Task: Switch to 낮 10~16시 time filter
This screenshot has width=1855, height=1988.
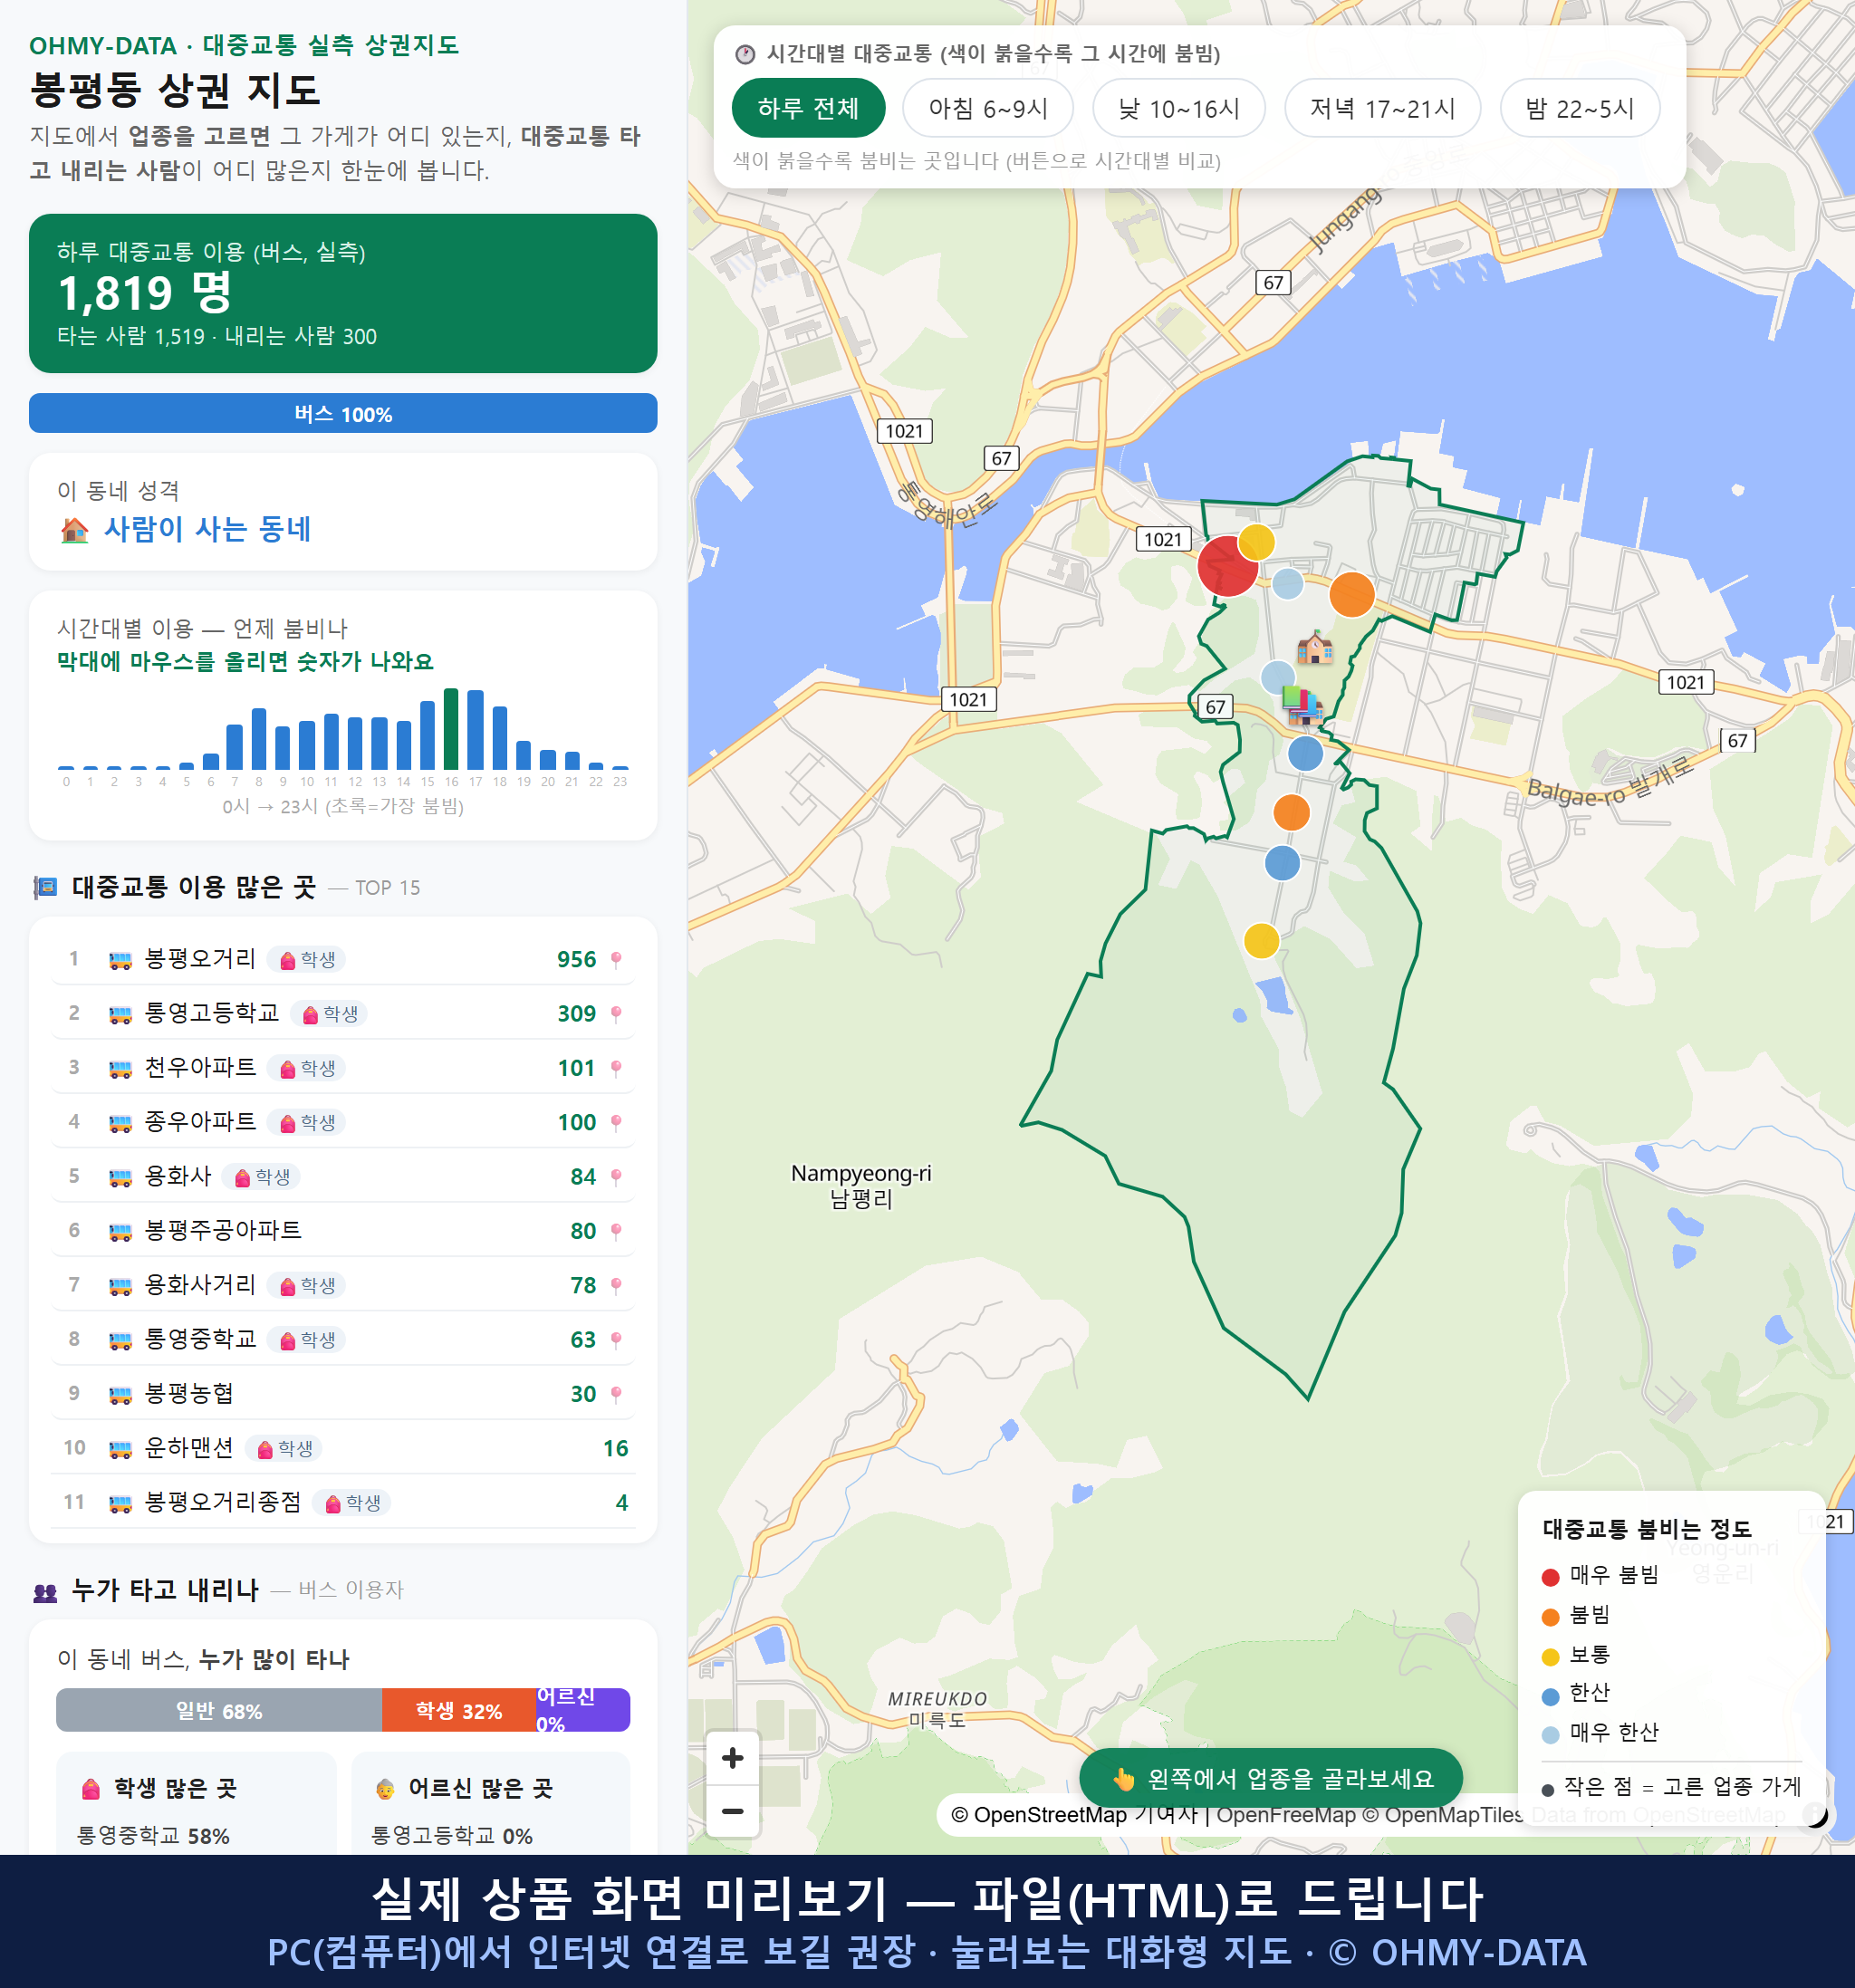Action: 1179,108
